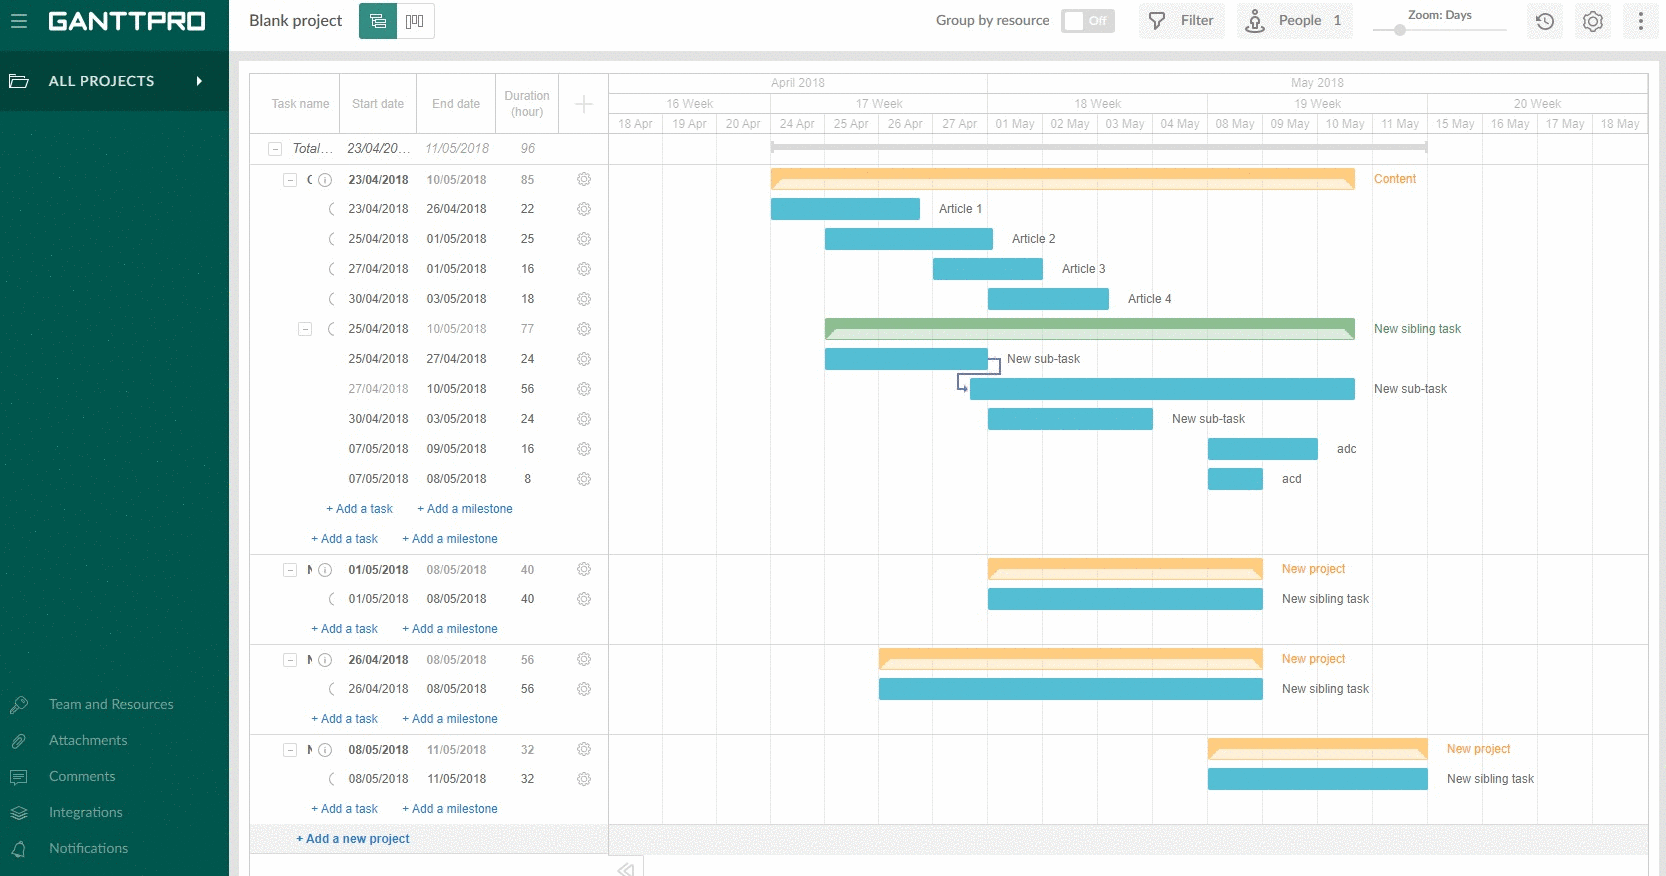Click the Zoom Days slider handle
This screenshot has height=876, width=1666.
pyautogui.click(x=1400, y=30)
